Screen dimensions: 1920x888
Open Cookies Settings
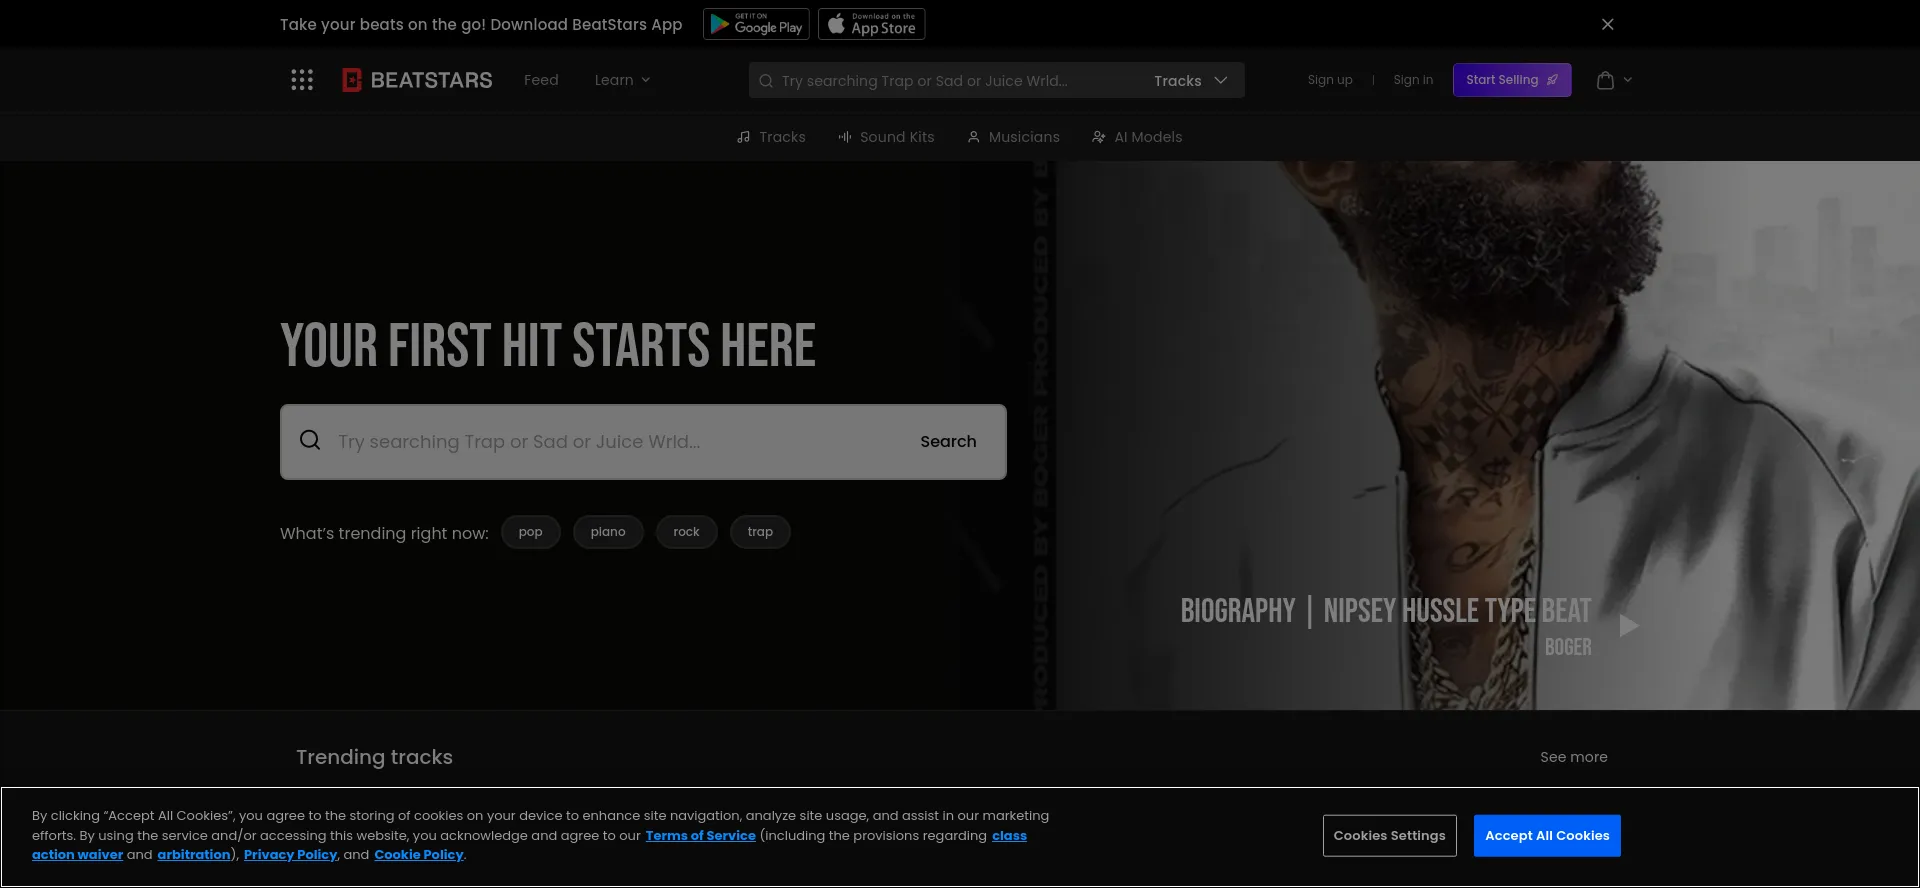pos(1389,836)
